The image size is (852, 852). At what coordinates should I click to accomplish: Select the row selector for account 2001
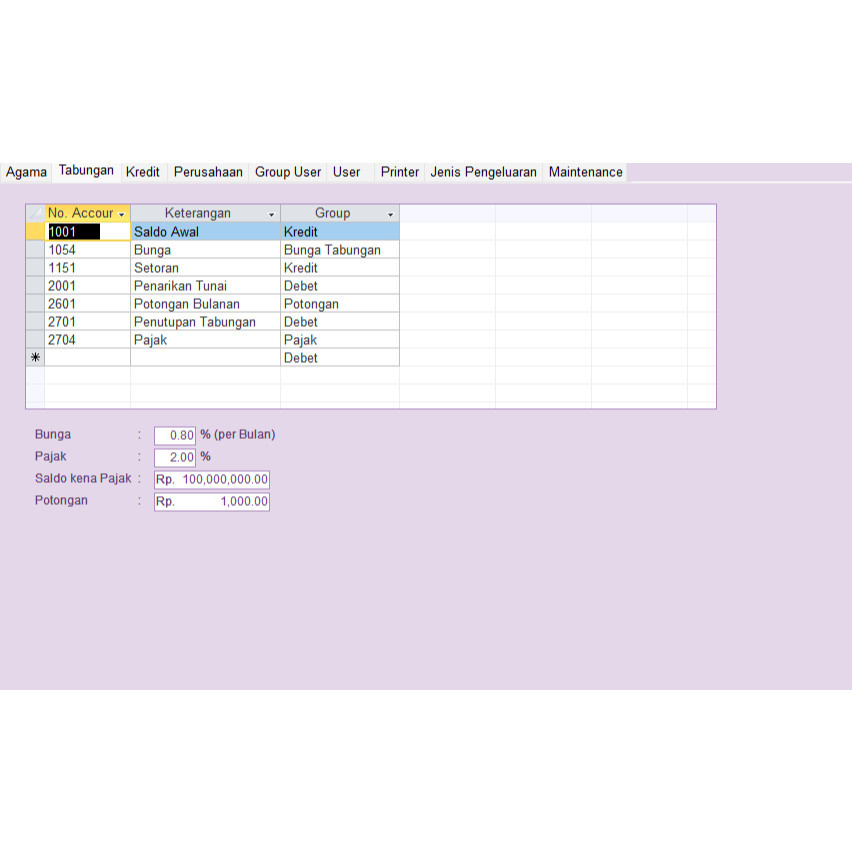tap(35, 286)
